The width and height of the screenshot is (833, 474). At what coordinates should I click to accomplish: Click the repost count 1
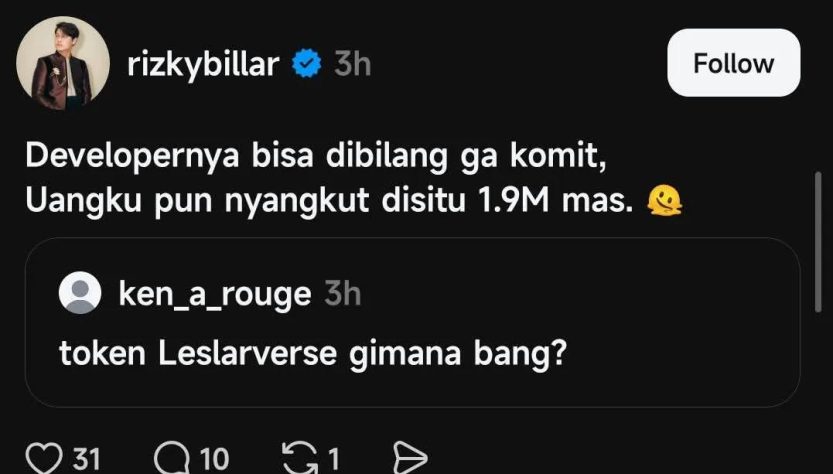pos(333,459)
